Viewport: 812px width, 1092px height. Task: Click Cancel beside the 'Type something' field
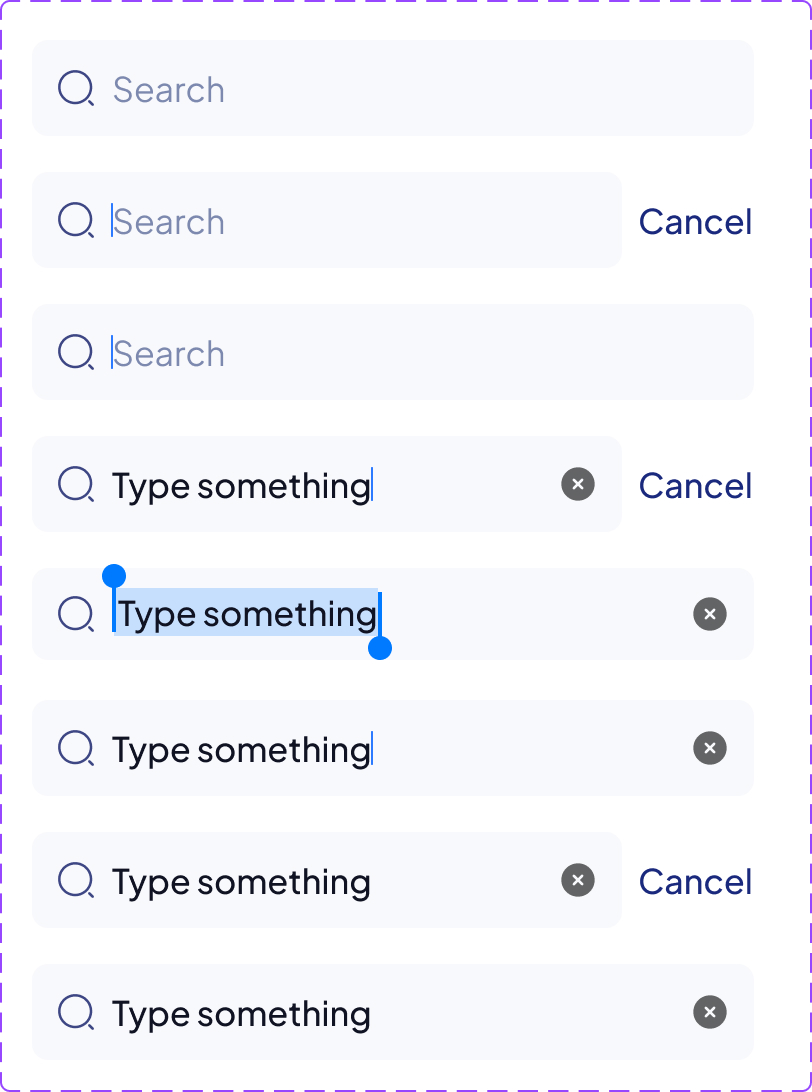coord(695,485)
